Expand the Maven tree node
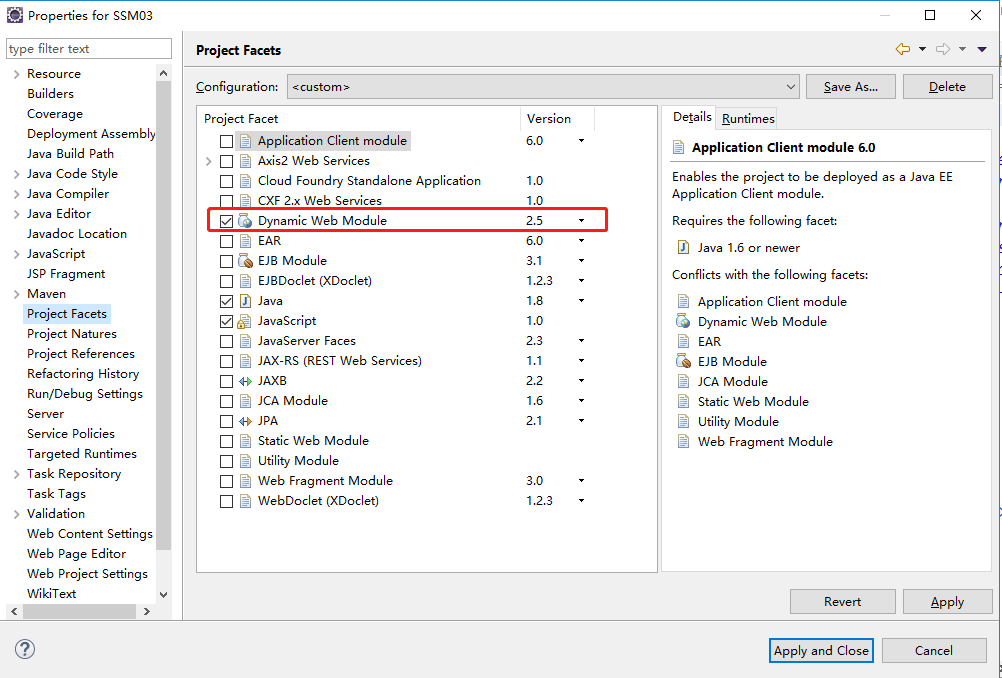 point(16,294)
